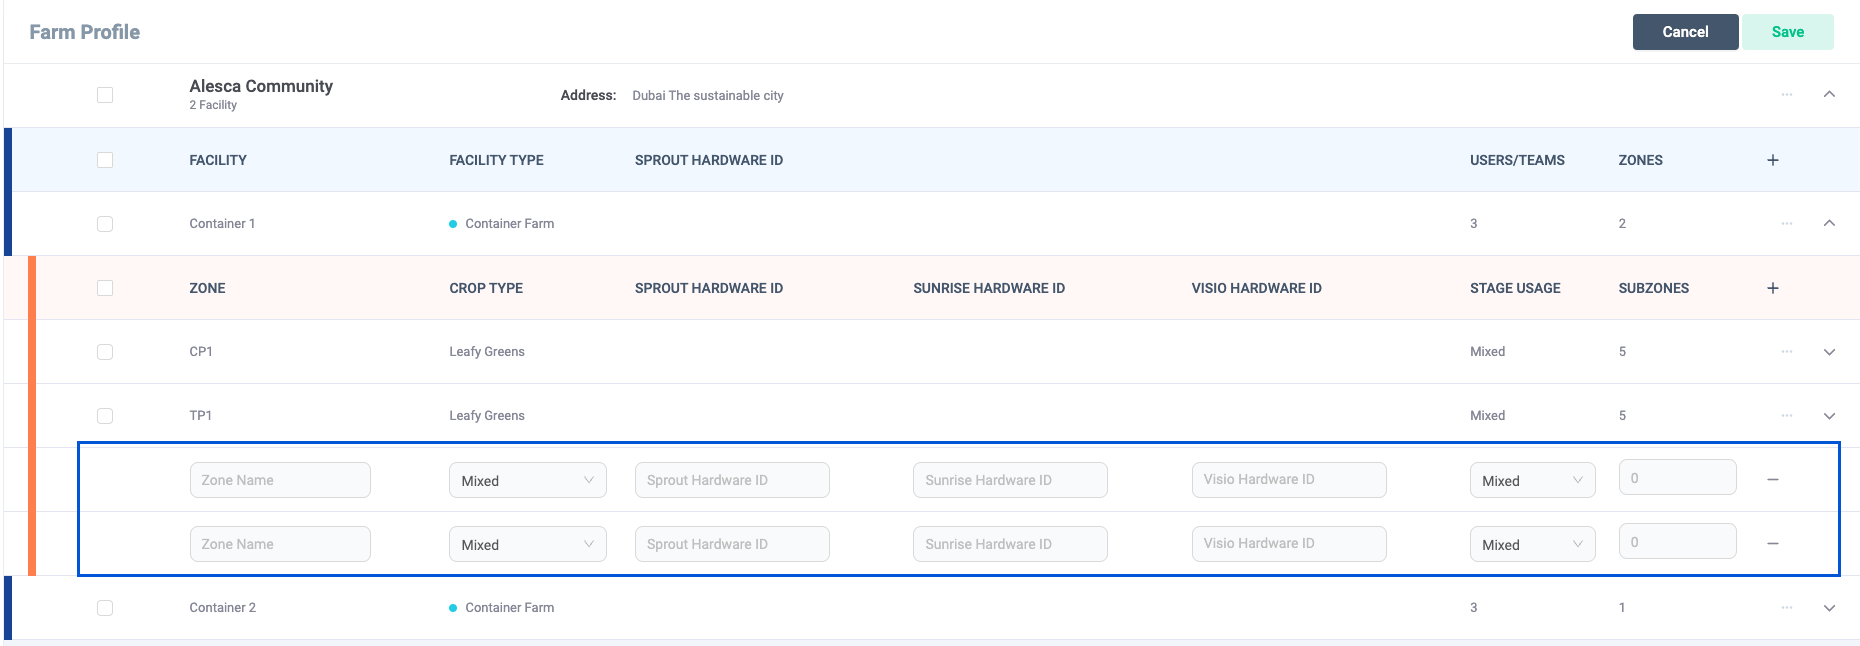Check the Alesca Community checkbox
This screenshot has height=646, width=1860.
105,95
